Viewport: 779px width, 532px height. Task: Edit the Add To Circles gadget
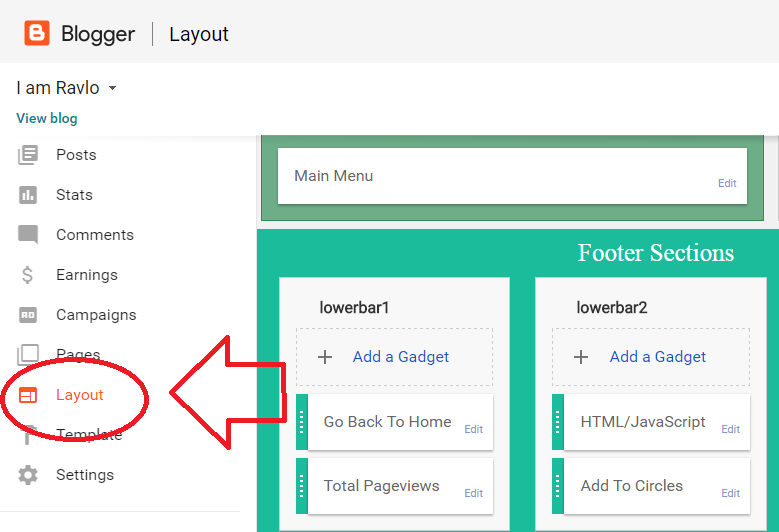[x=730, y=493]
